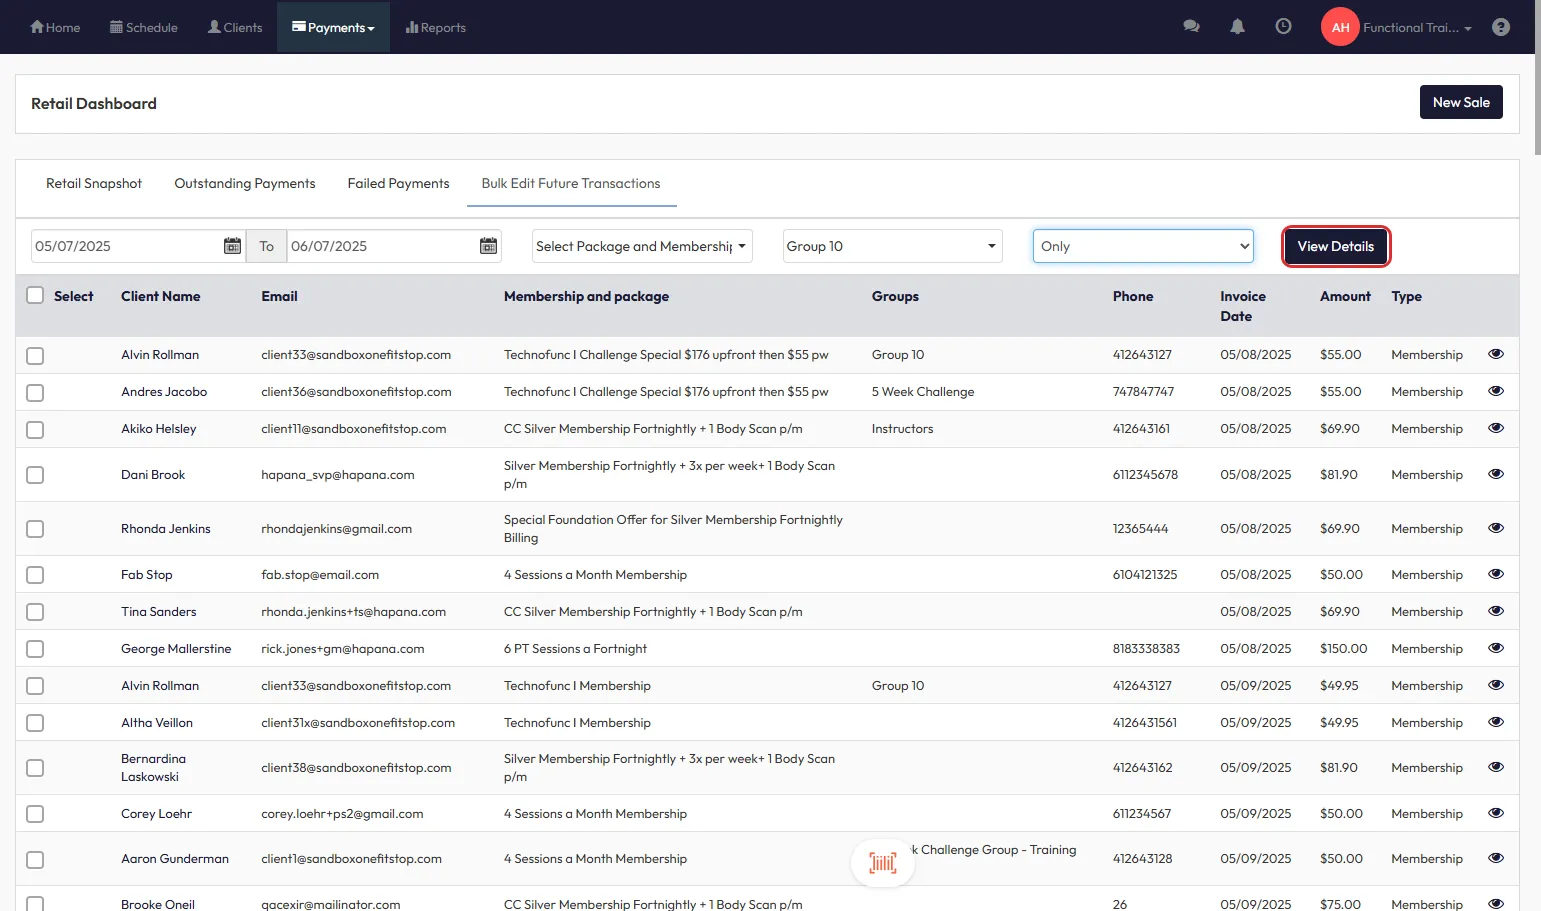
Task: Tick the checkbox for Akiko Helsley
Action: (x=36, y=430)
